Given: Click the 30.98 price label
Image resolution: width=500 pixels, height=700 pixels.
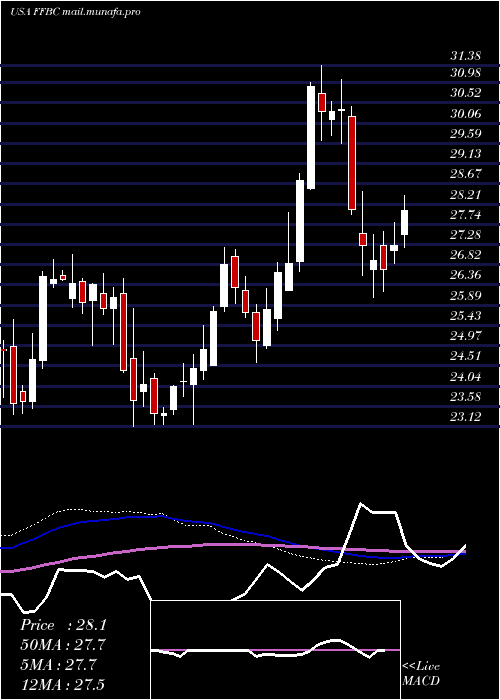Looking at the screenshot, I should (x=465, y=73).
